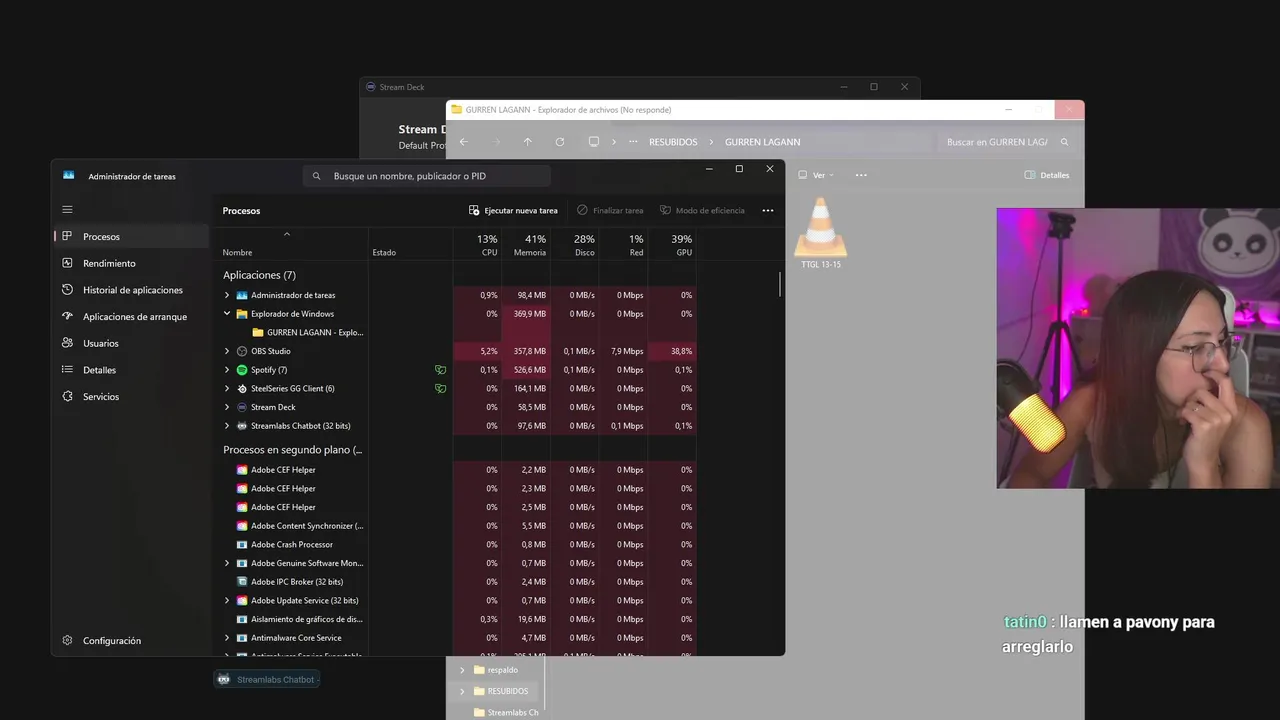Sort processes by Memoria column
This screenshot has width=1280, height=720.
tap(526, 245)
